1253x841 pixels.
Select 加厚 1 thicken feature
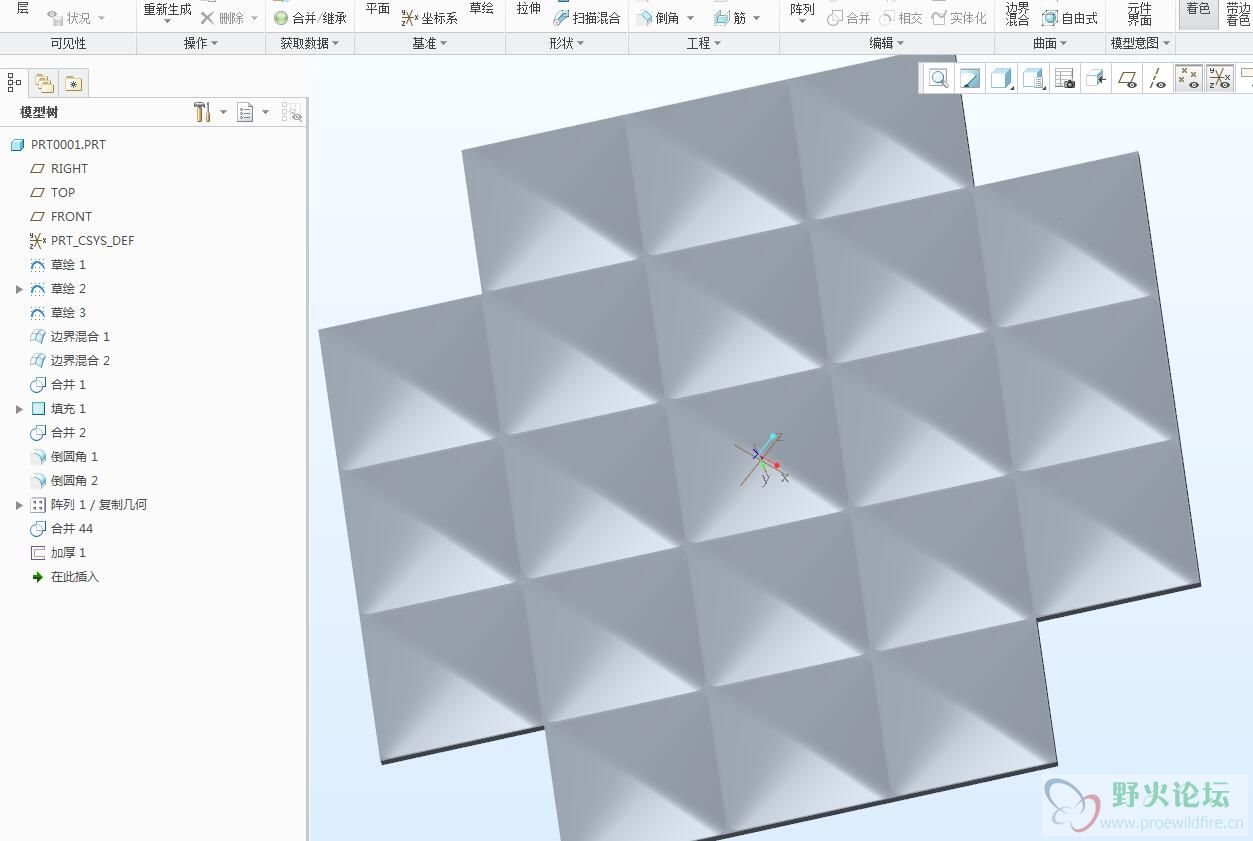[x=58, y=553]
